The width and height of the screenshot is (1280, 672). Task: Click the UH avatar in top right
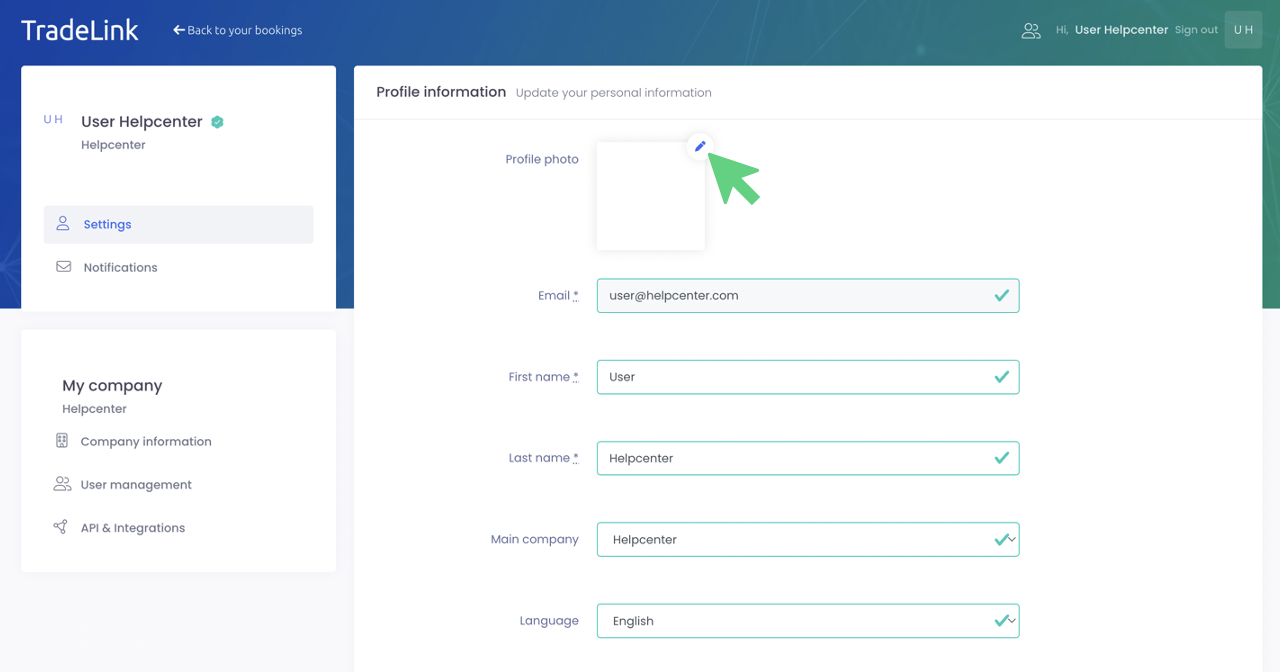pos(1243,30)
